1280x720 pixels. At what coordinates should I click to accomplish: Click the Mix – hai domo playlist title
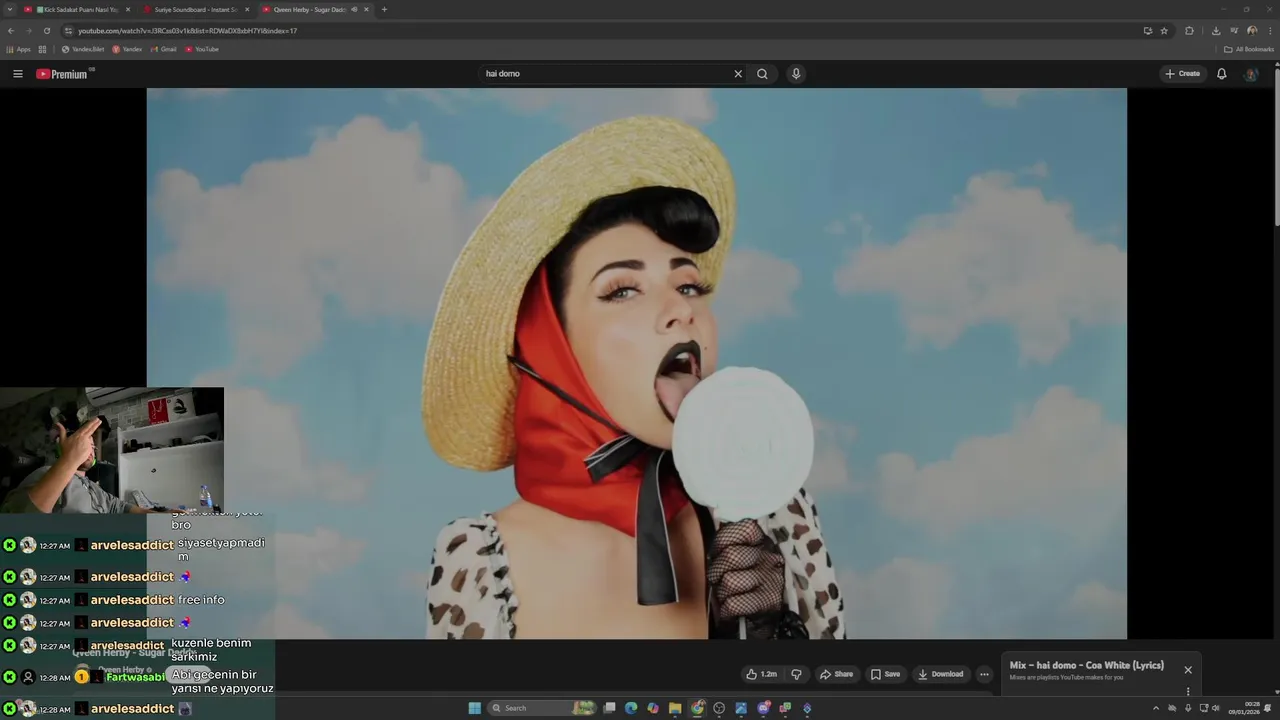point(1087,665)
